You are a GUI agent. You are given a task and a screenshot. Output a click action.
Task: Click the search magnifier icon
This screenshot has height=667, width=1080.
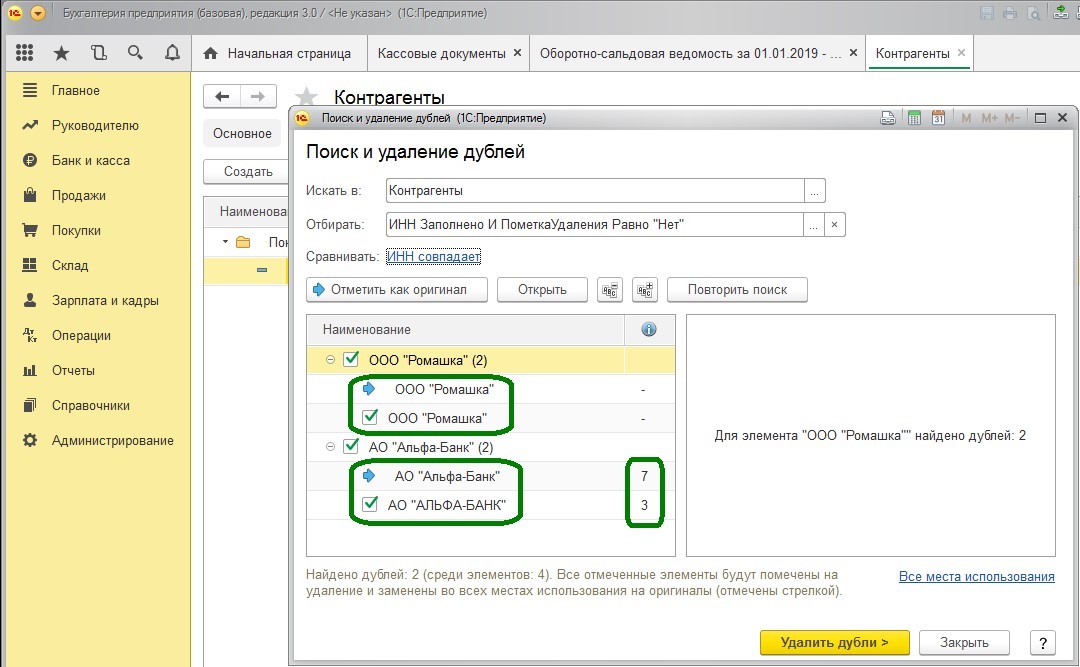[x=135, y=52]
